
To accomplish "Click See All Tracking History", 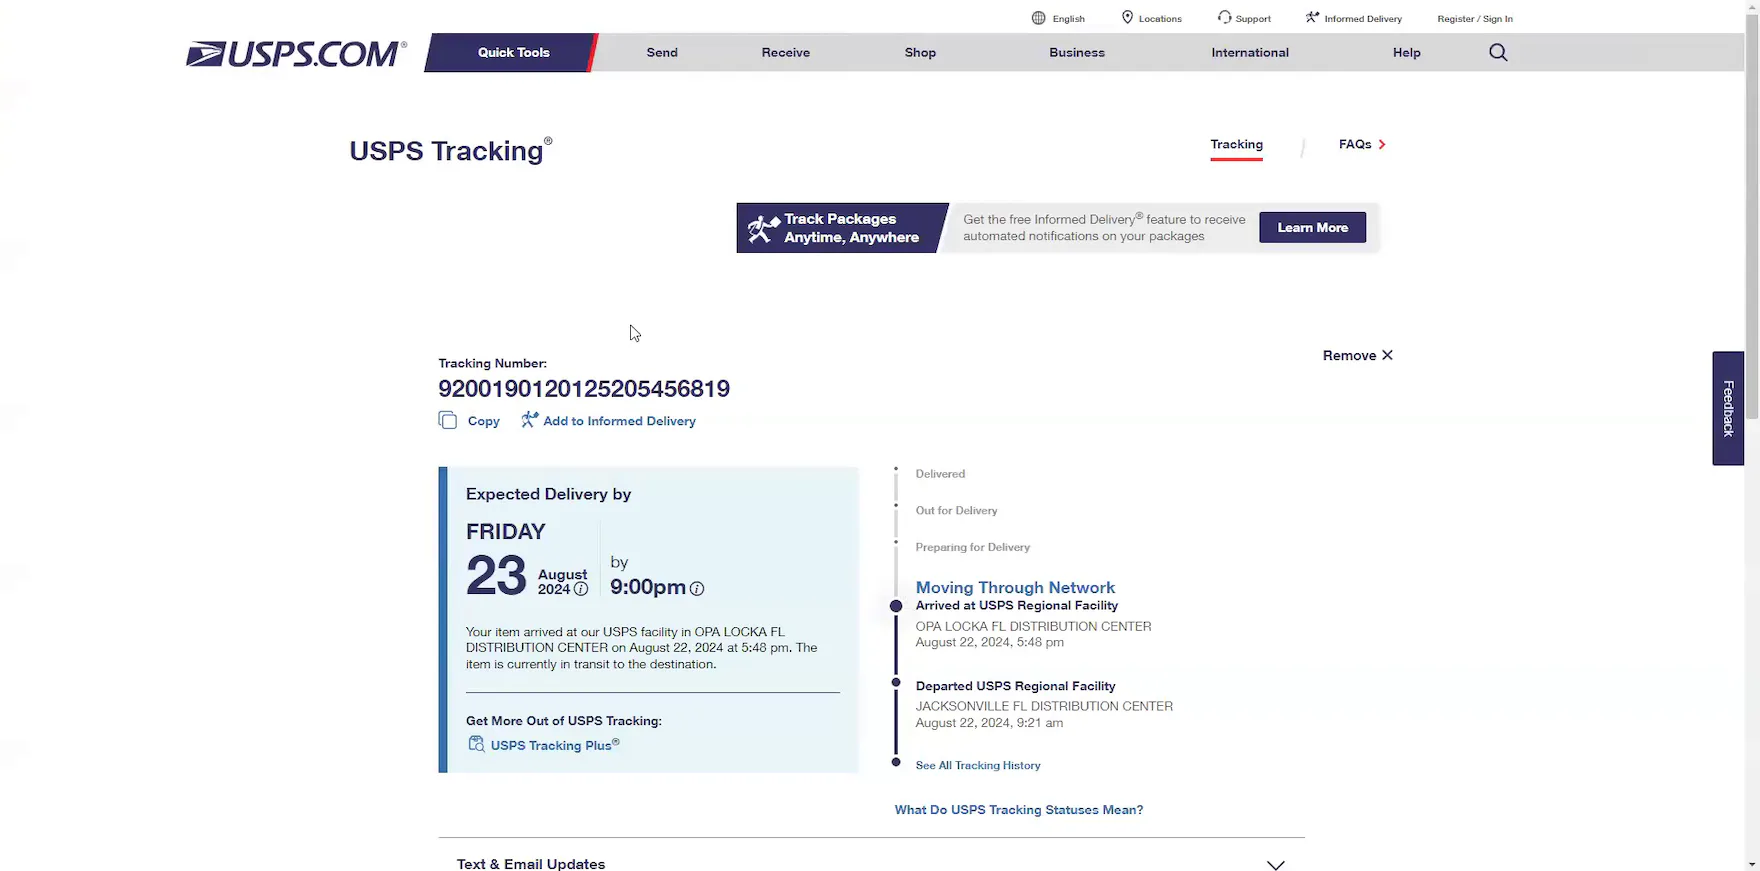I will click(978, 765).
